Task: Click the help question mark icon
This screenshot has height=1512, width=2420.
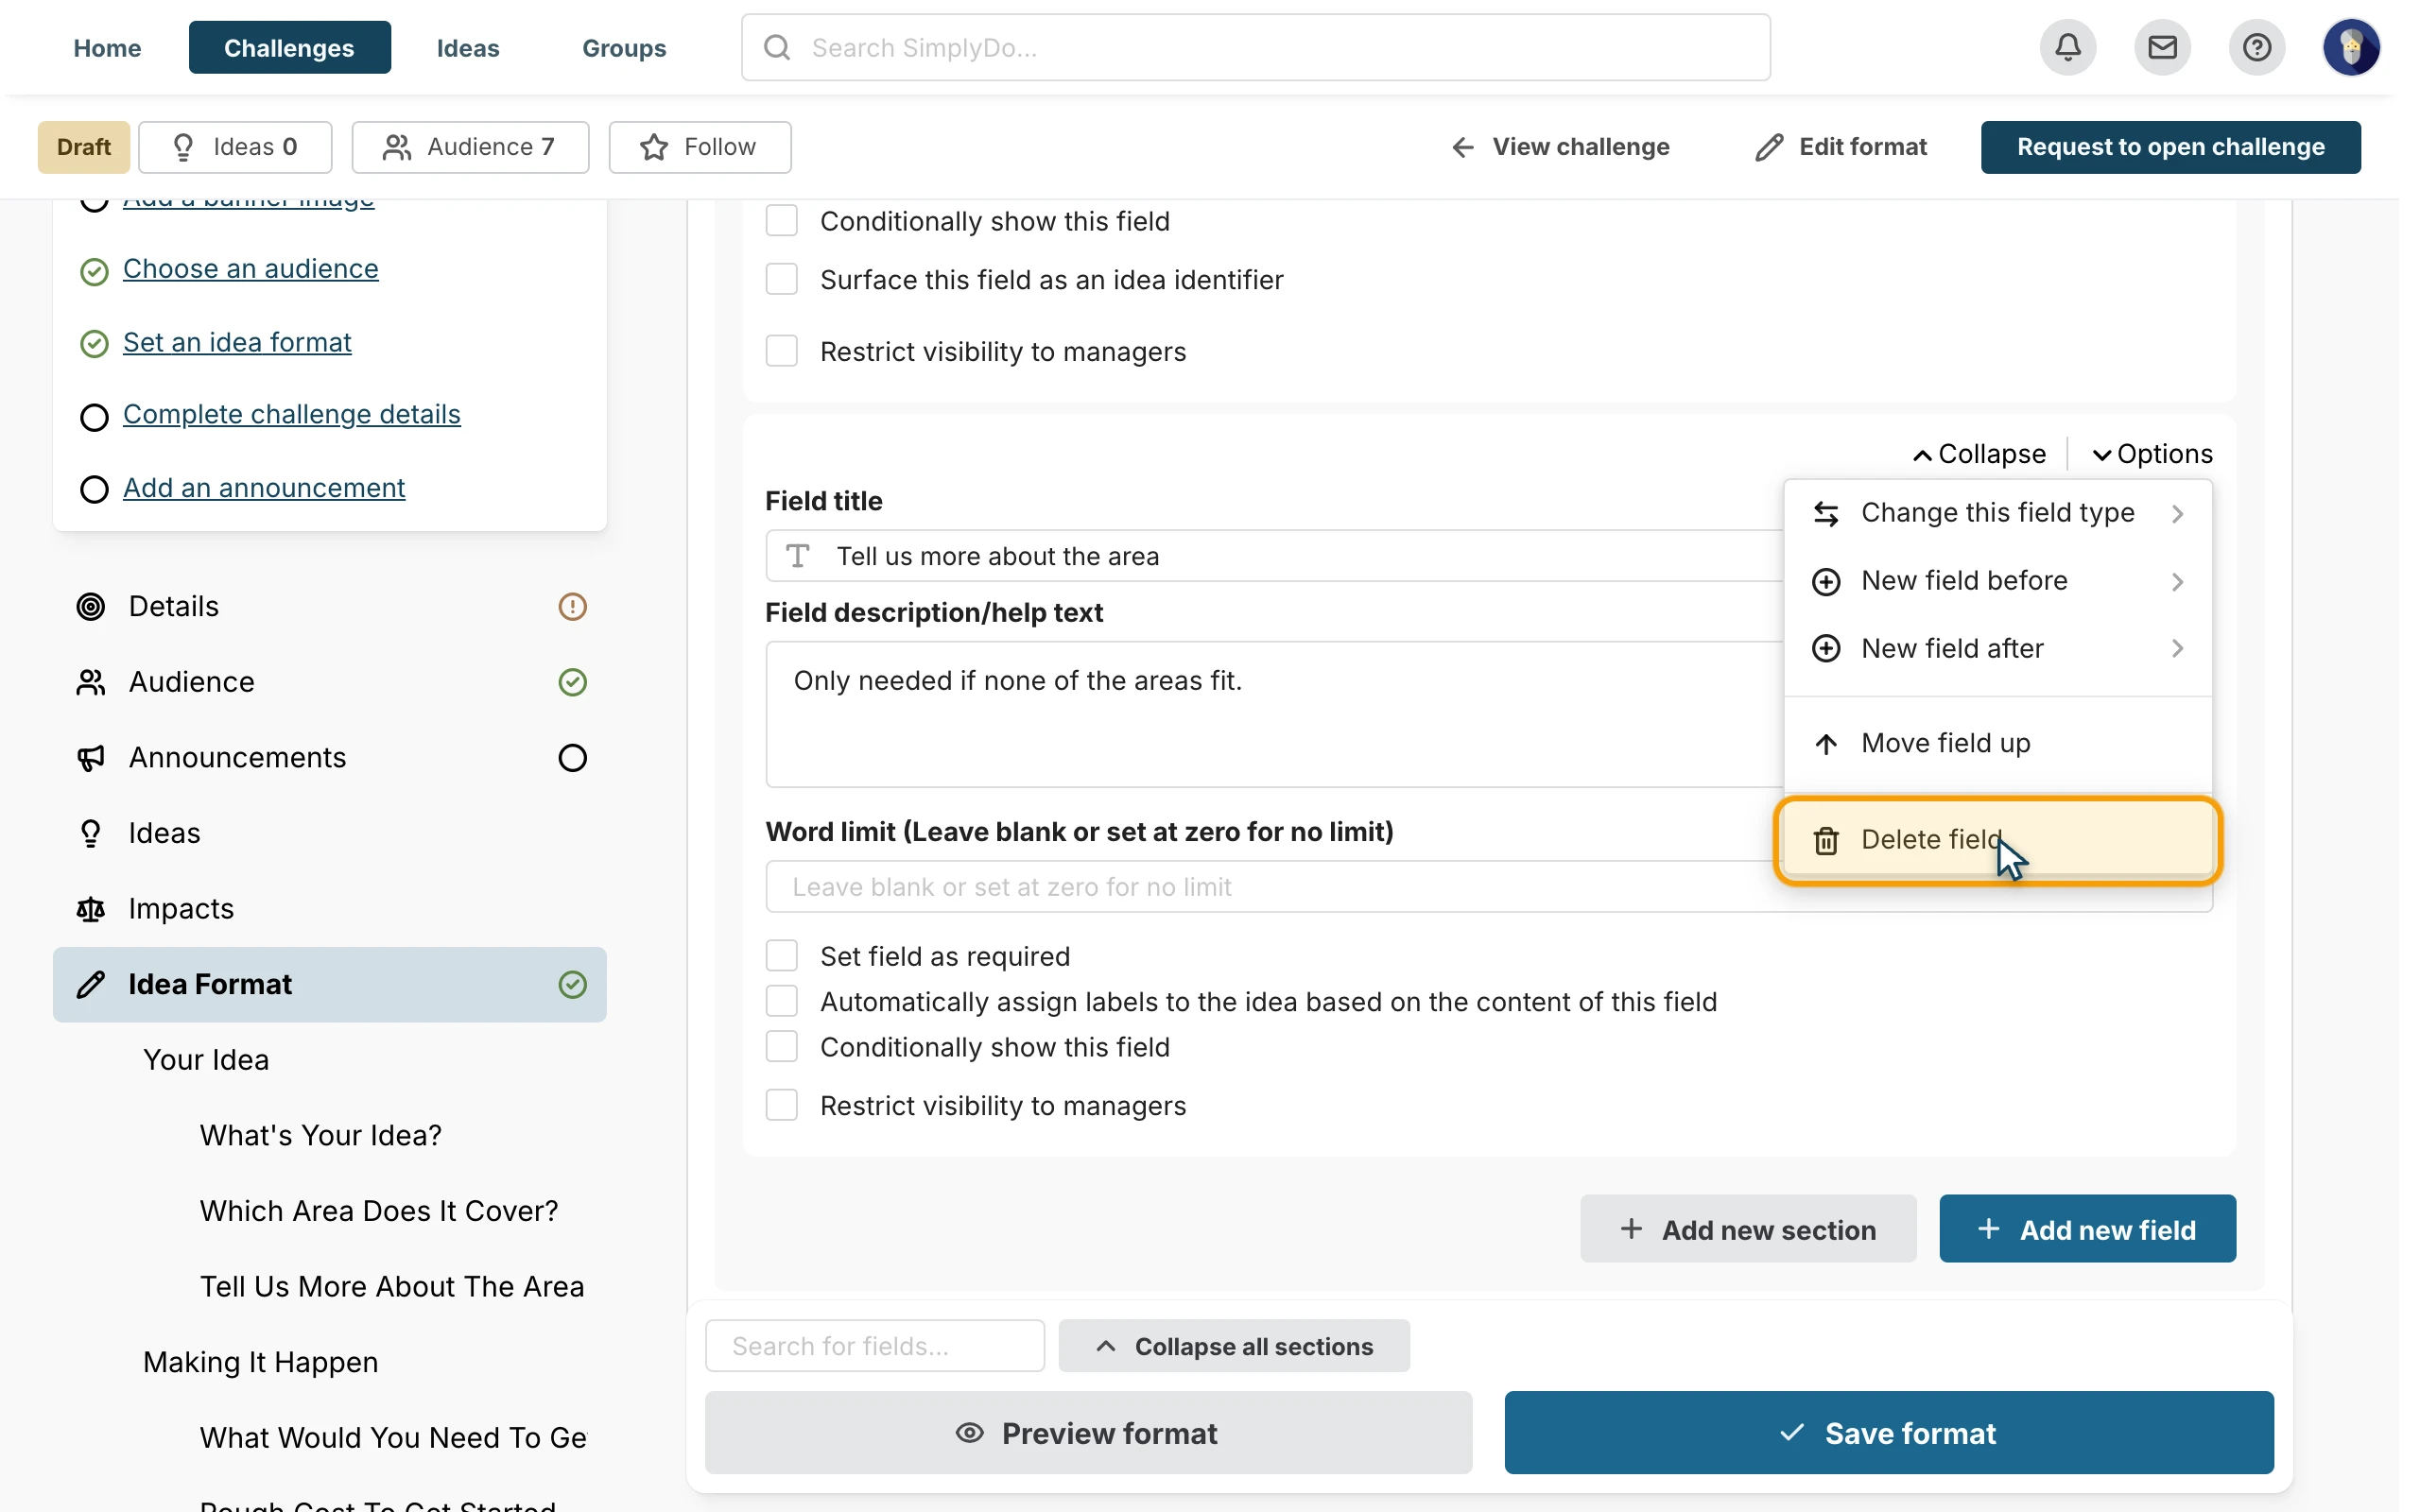Action: pyautogui.click(x=2256, y=47)
